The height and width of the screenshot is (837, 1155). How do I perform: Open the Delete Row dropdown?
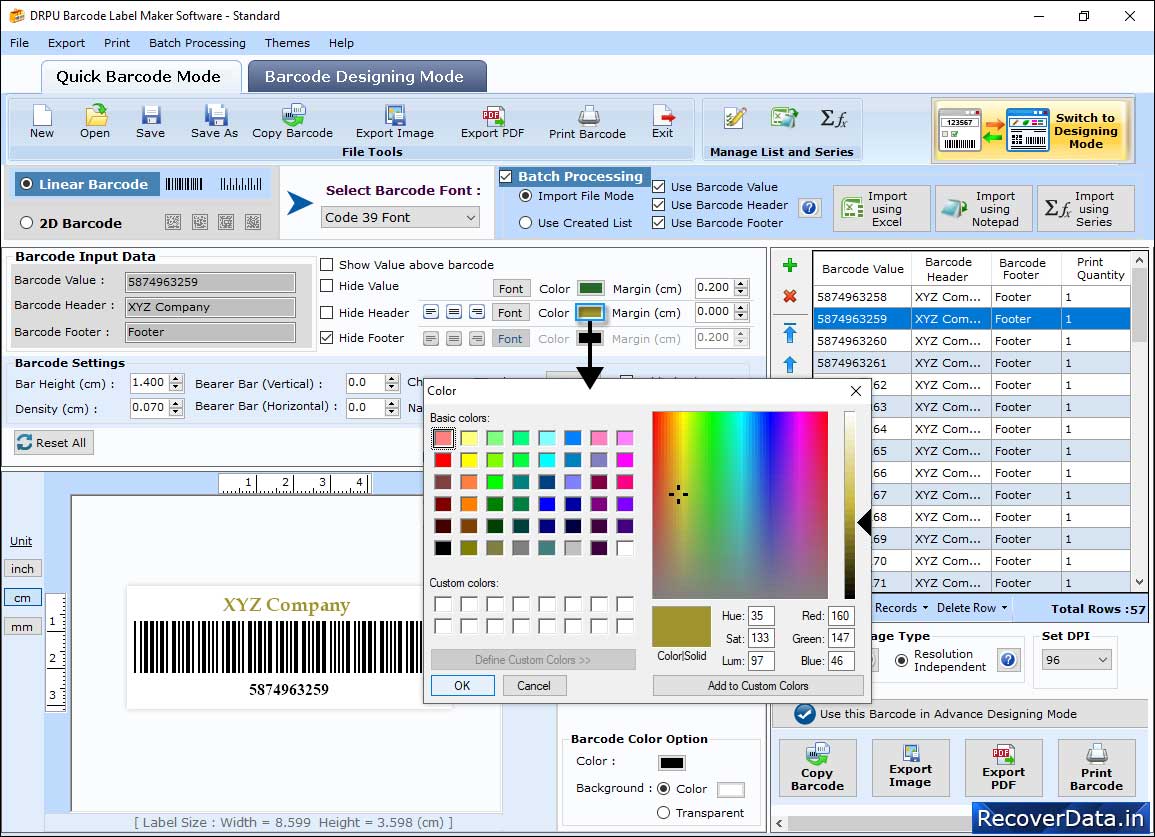(972, 608)
